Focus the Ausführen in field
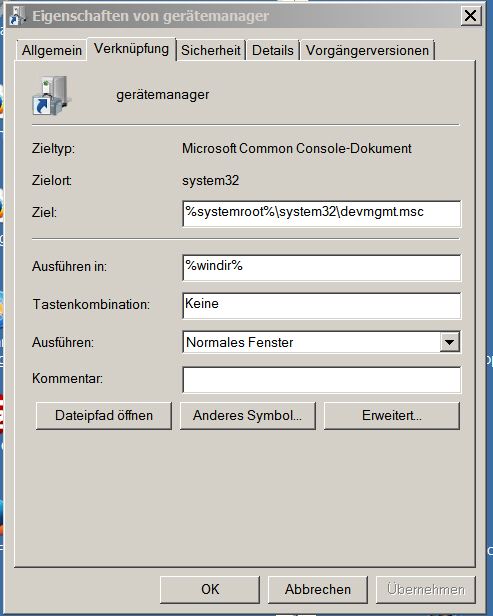Screen dimensions: 493x616 tap(321, 268)
